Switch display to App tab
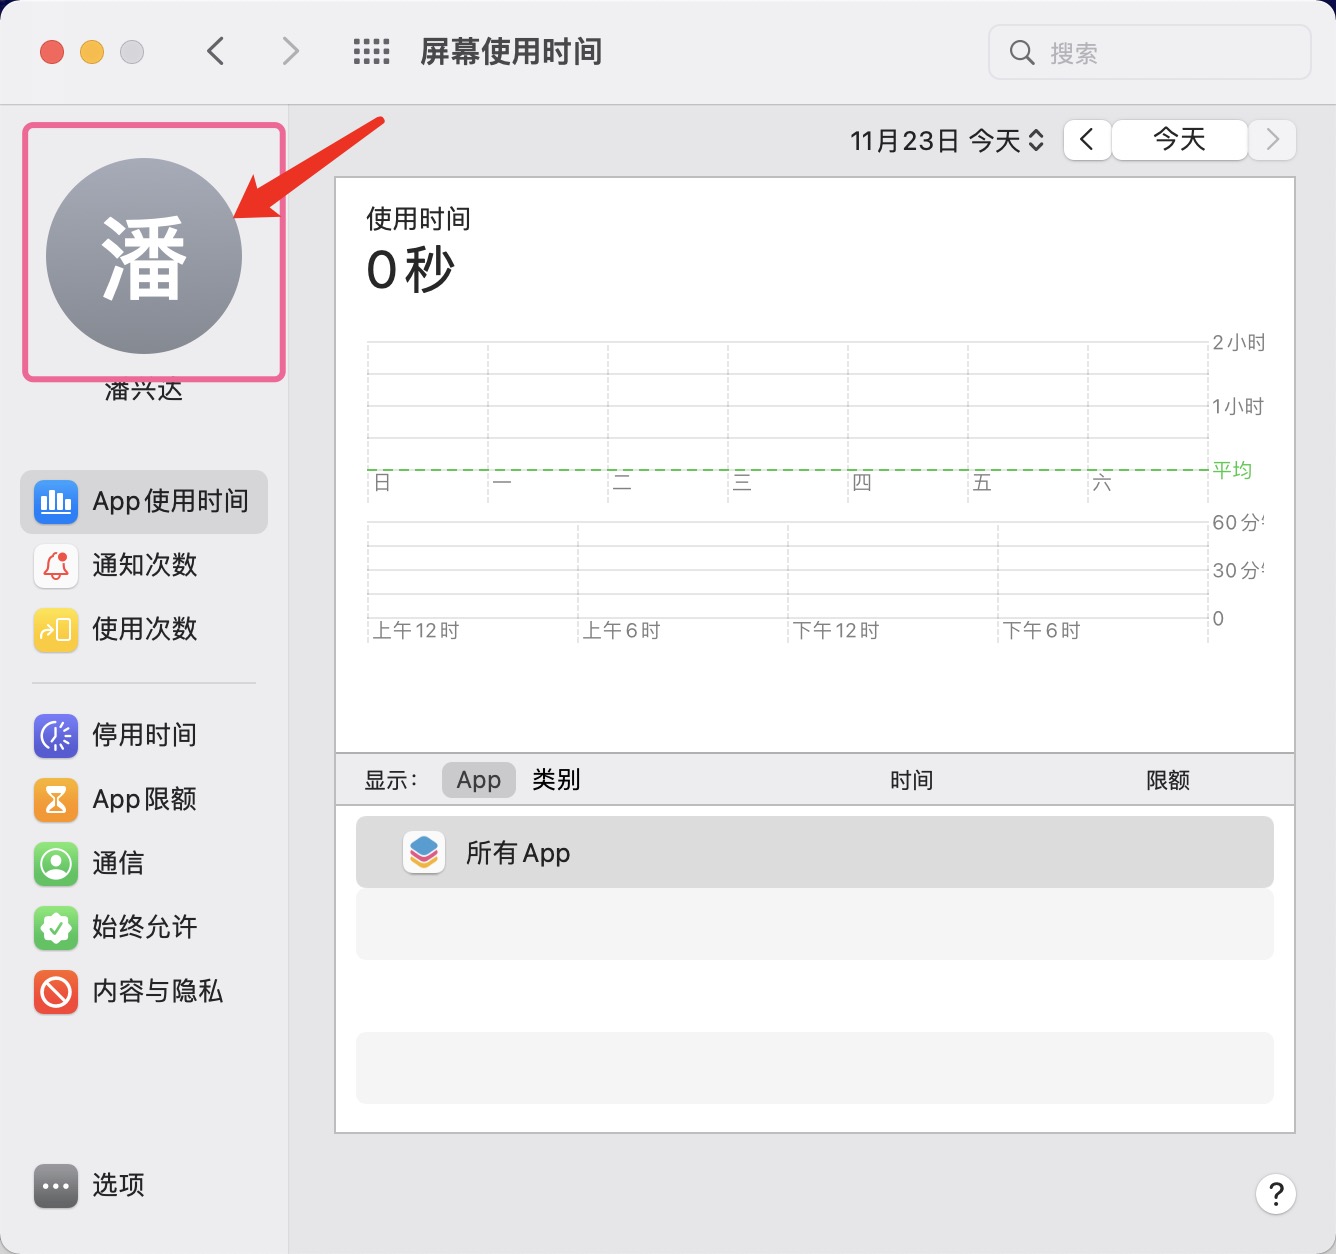This screenshot has width=1336, height=1254. (x=478, y=780)
